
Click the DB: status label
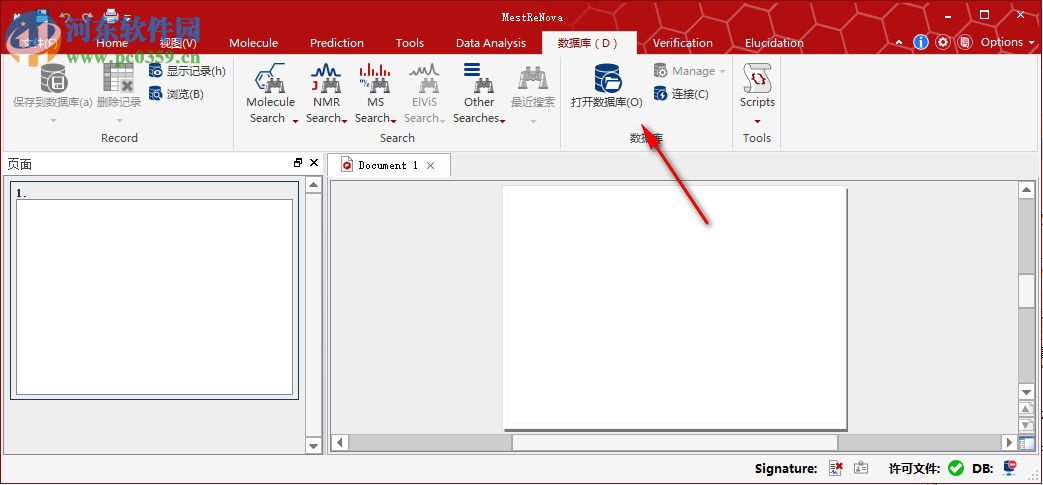[x=982, y=468]
